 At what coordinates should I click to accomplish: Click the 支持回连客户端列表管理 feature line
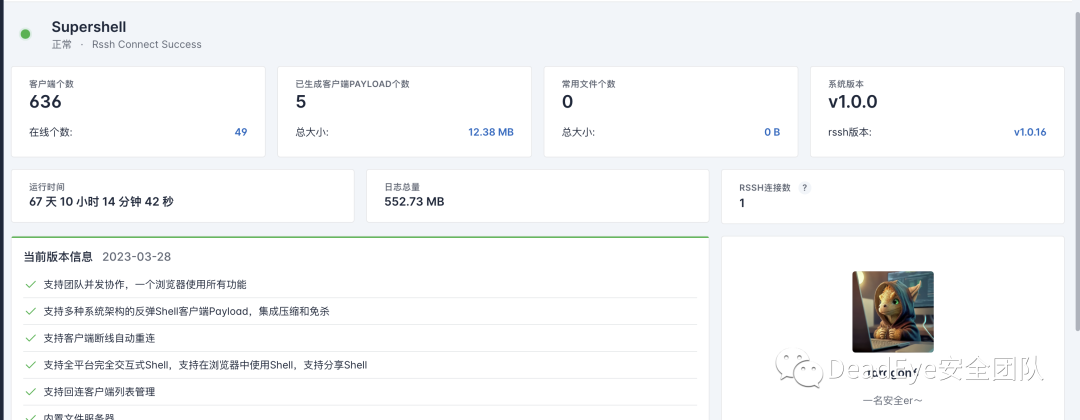(x=99, y=392)
